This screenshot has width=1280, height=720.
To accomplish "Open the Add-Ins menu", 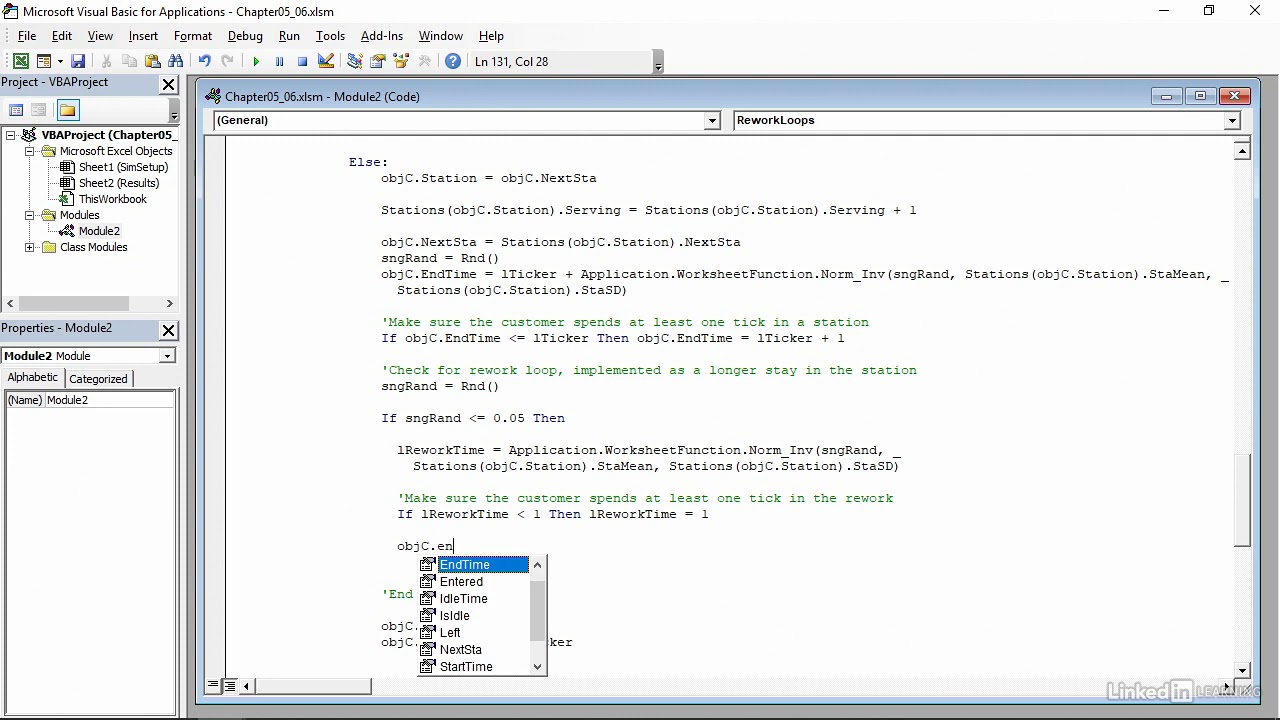I will click(x=382, y=36).
